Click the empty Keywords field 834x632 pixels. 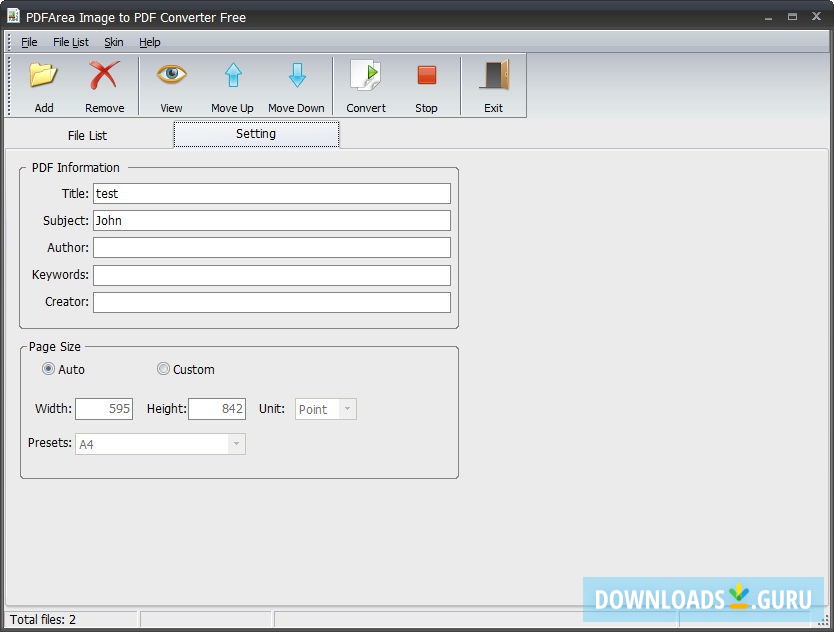point(272,275)
